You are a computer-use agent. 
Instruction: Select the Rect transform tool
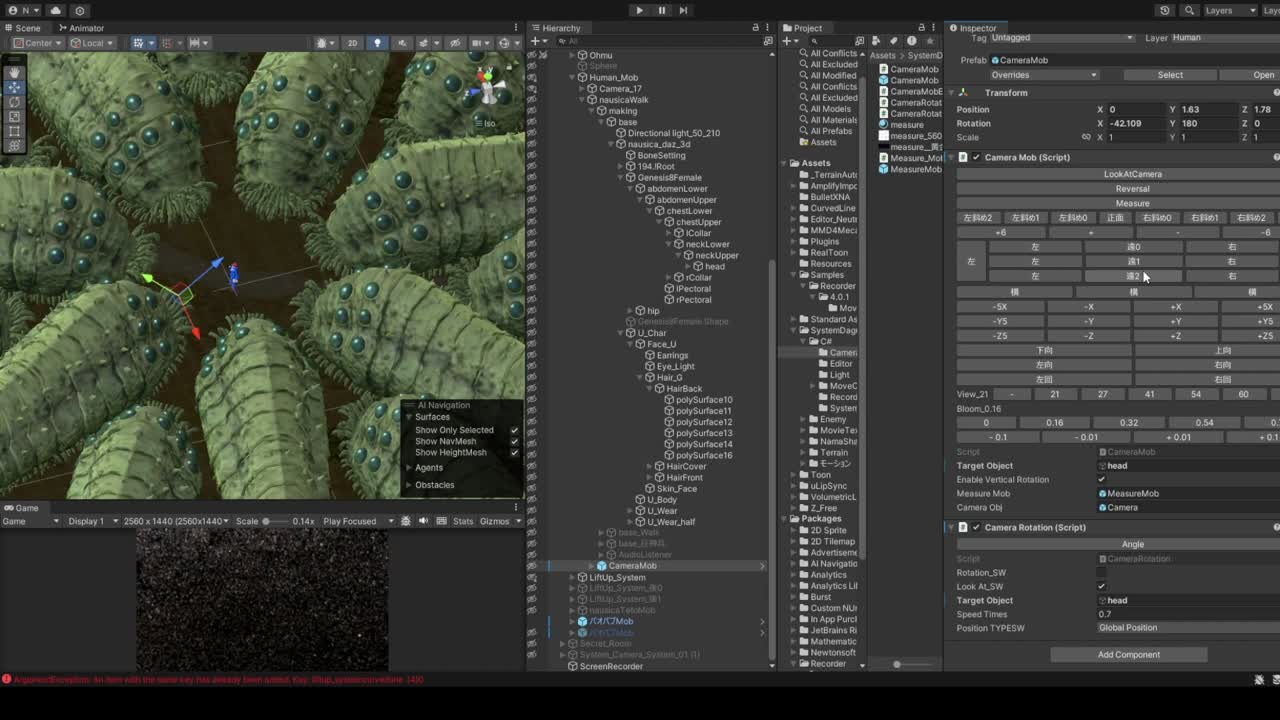click(x=14, y=131)
